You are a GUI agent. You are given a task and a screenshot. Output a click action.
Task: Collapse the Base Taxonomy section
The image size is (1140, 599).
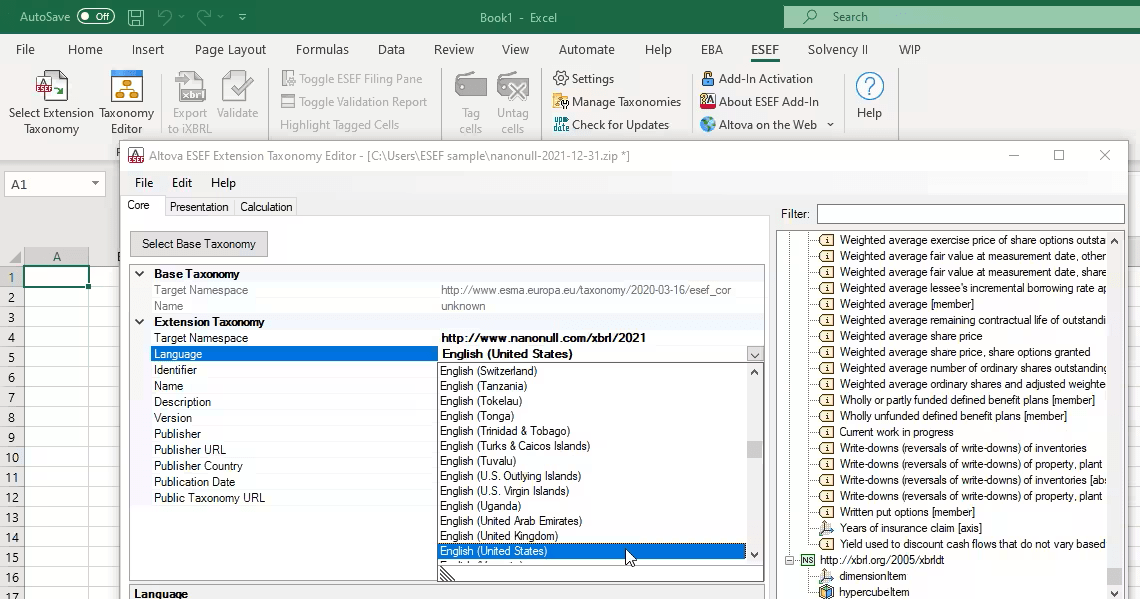coord(139,273)
